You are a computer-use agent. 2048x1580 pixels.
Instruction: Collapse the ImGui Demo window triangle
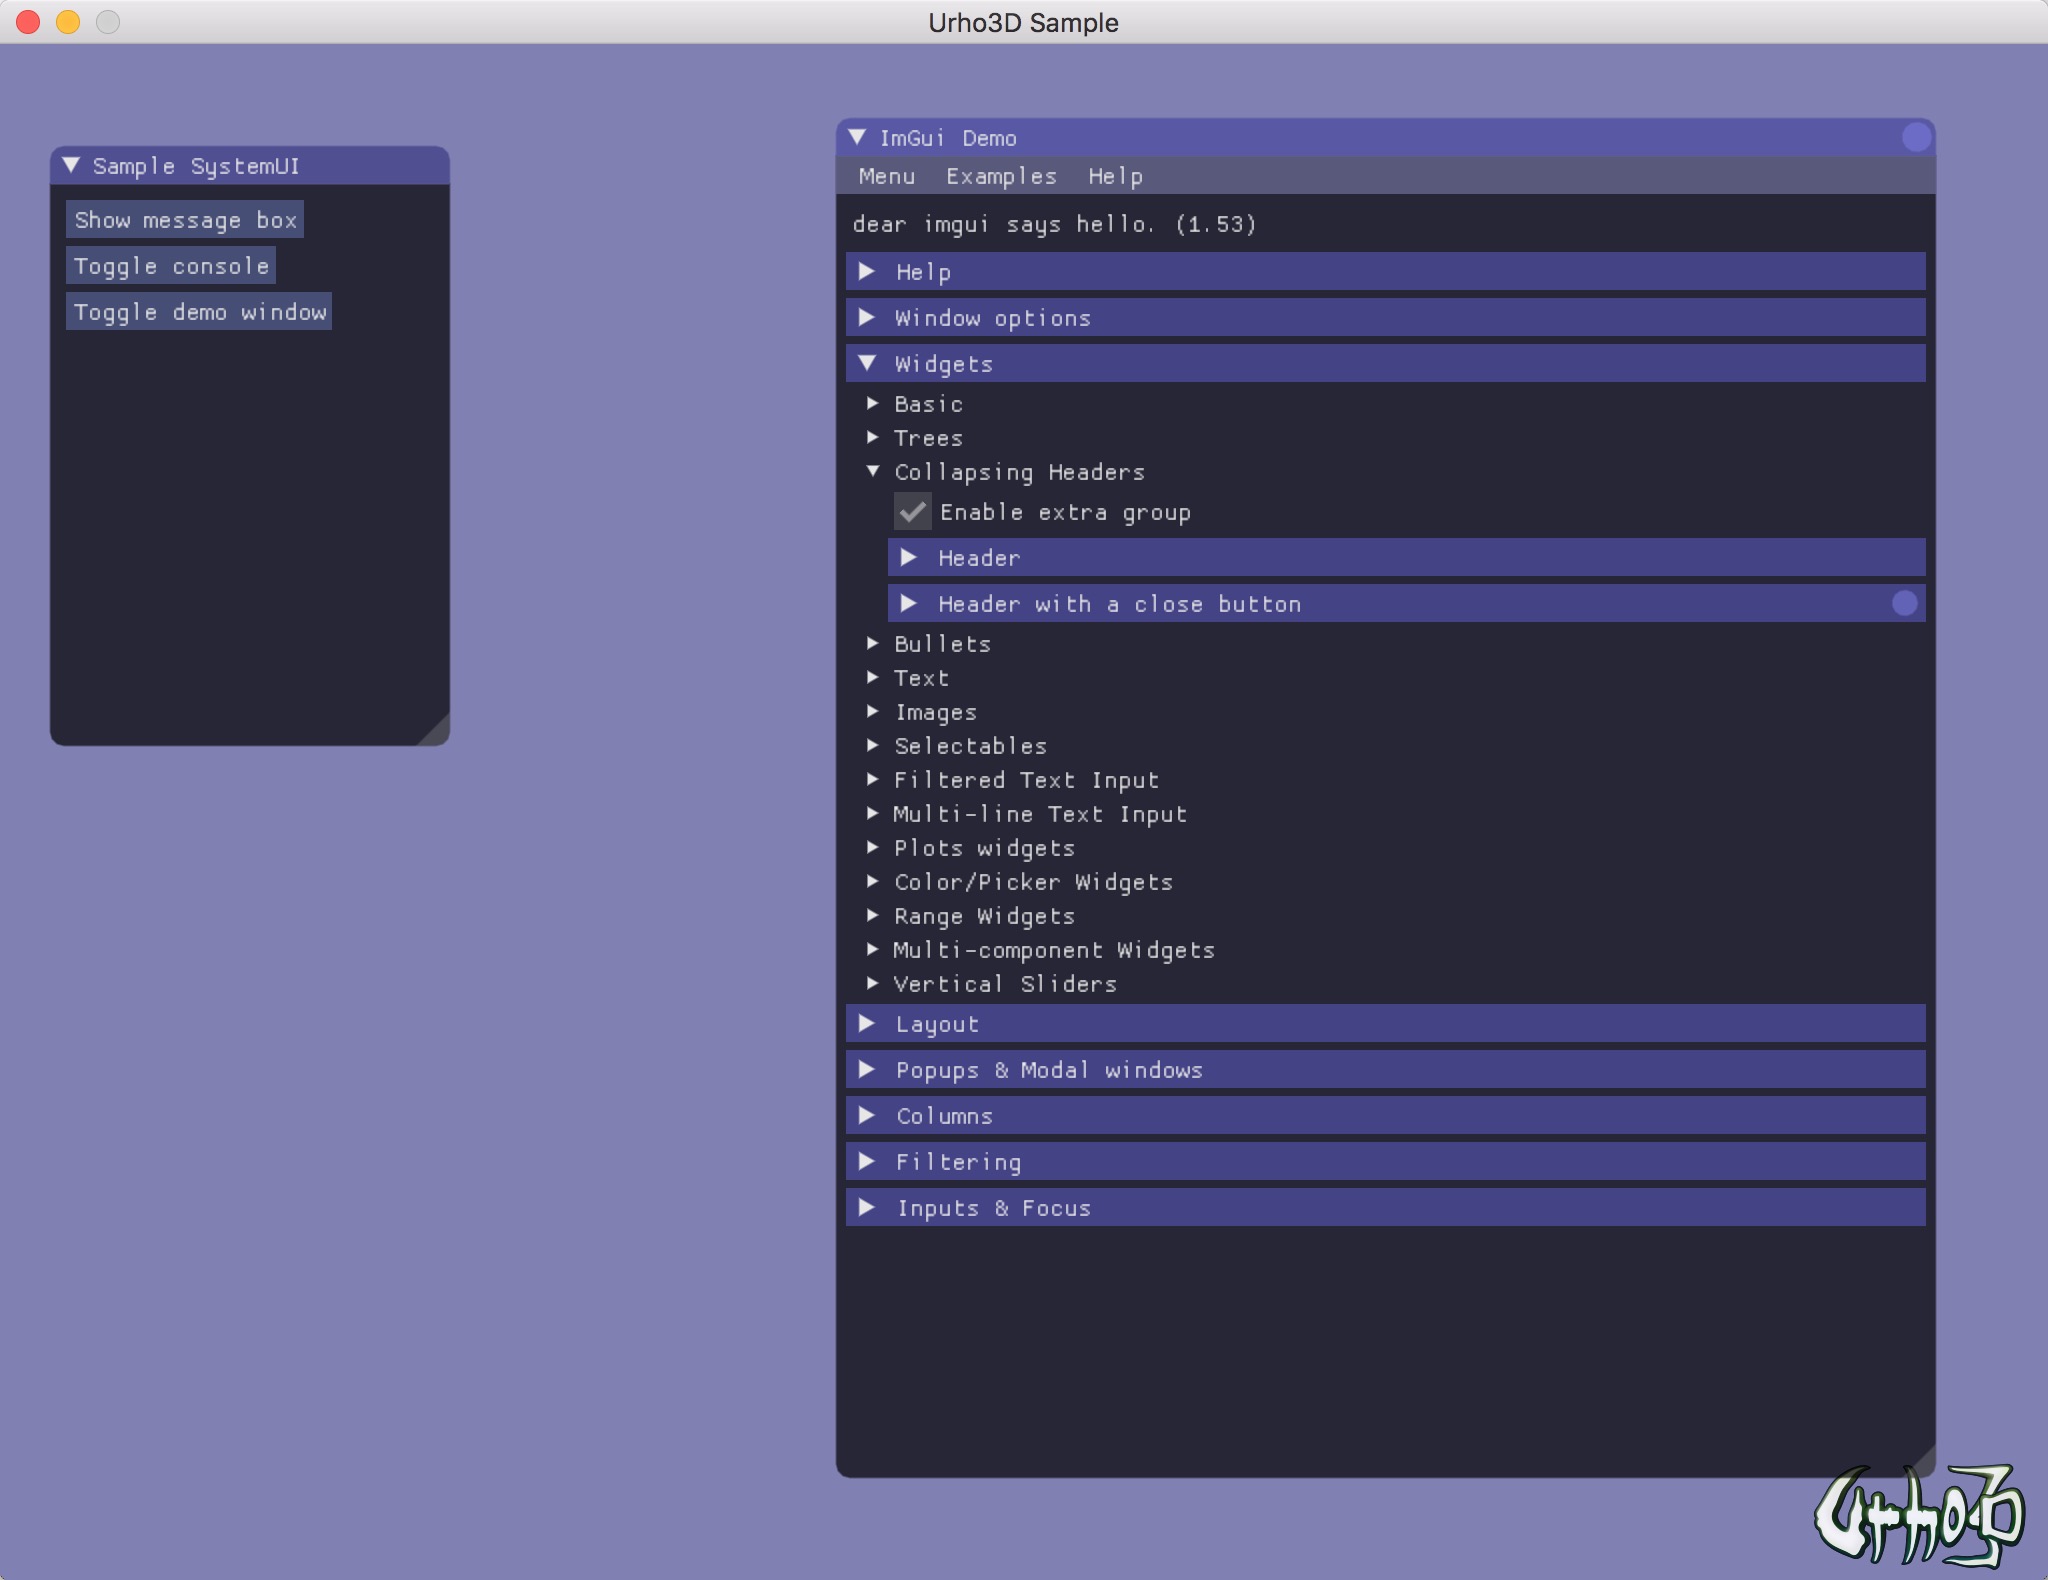(x=857, y=138)
